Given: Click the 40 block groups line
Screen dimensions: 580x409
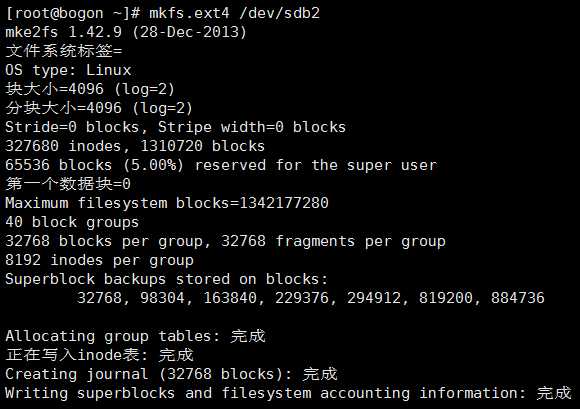Looking at the screenshot, I should 72,222.
